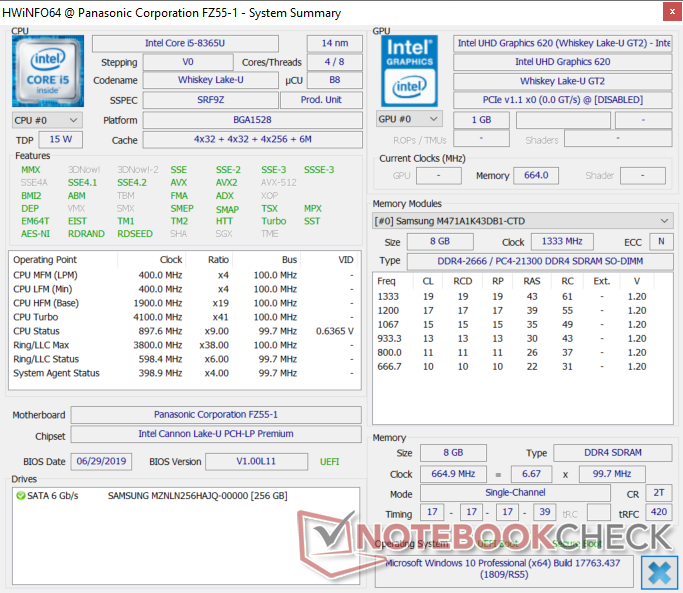Image resolution: width=683 pixels, height=593 pixels.
Task: Click the UEFI label
Action: tap(329, 462)
